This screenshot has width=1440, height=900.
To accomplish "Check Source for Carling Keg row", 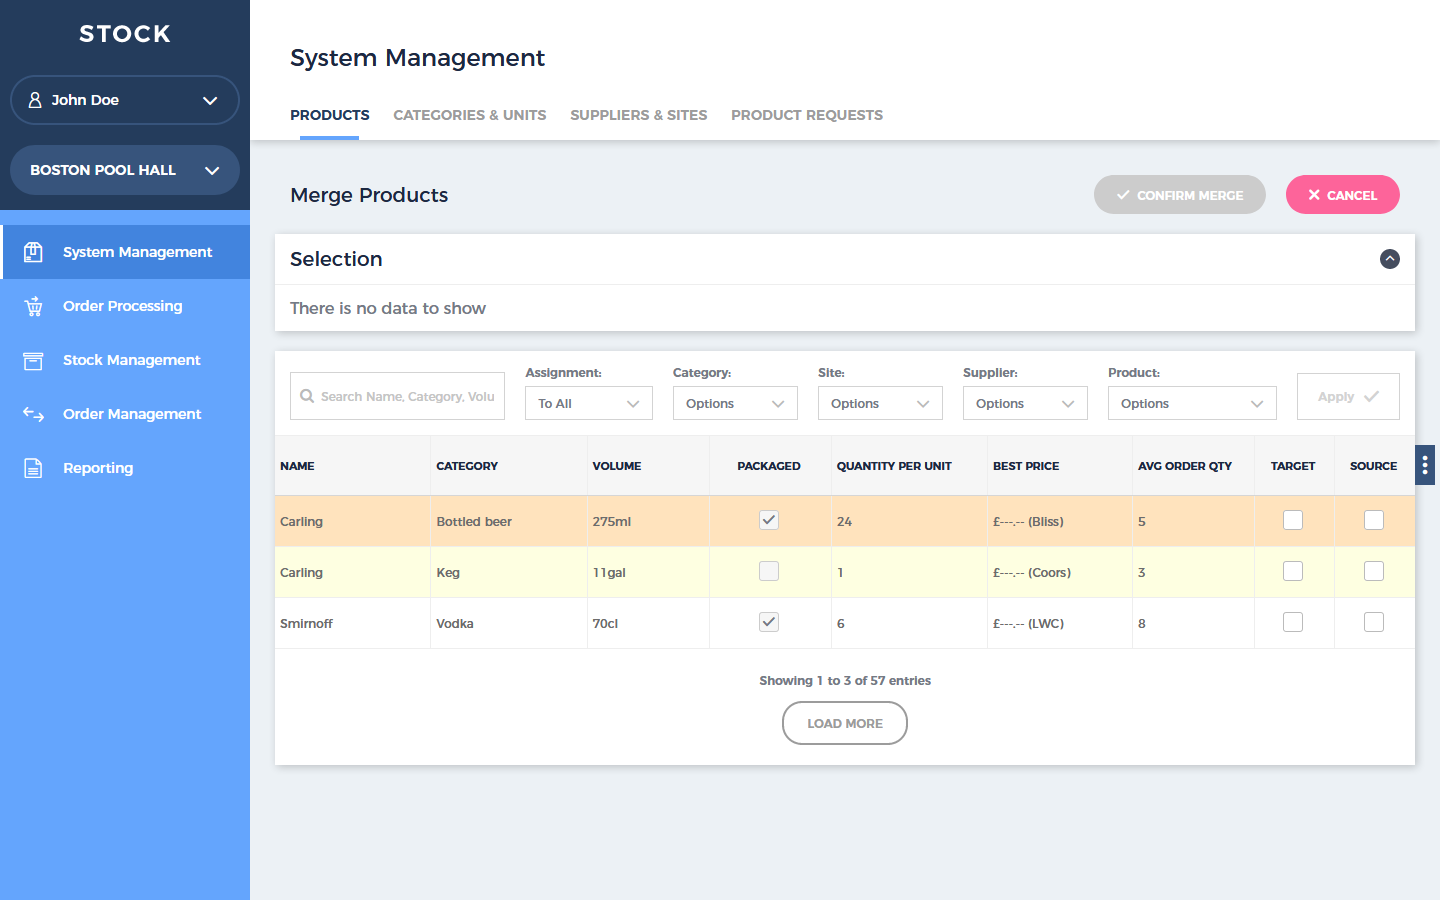I will point(1374,571).
